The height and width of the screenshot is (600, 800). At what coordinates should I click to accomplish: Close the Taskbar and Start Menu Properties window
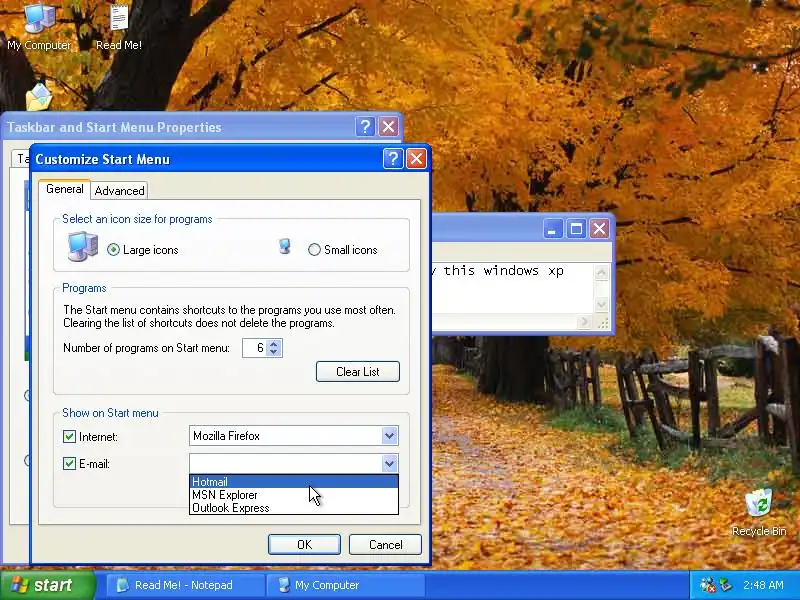pos(388,127)
